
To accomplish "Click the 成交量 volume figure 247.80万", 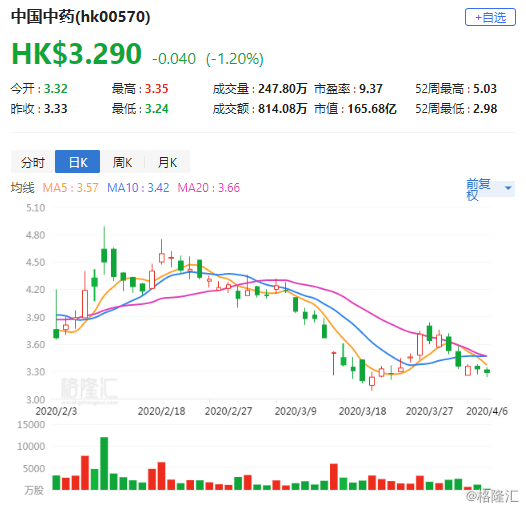I will pos(282,89).
